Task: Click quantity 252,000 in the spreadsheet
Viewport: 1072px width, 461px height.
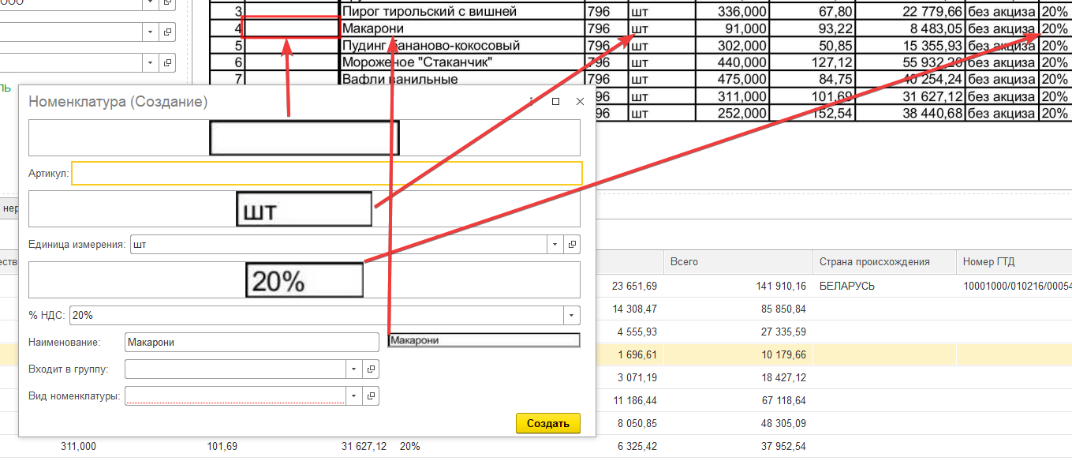Action: pyautogui.click(x=742, y=113)
